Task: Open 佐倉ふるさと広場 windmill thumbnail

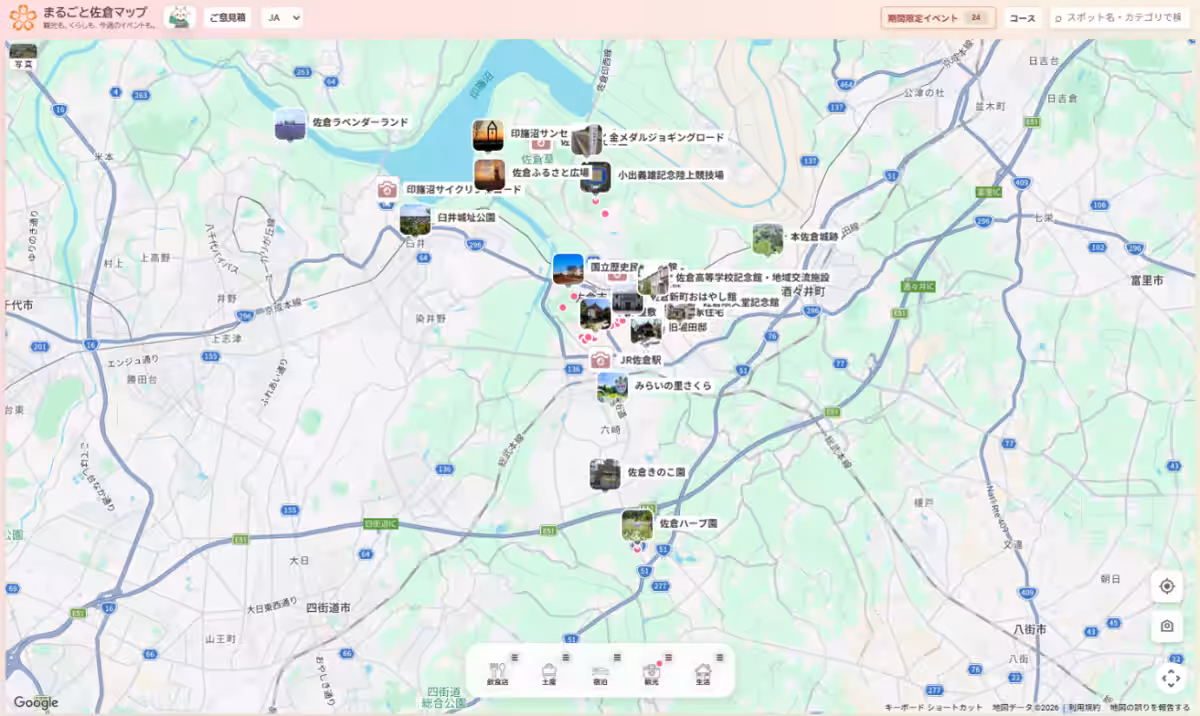Action: point(489,174)
